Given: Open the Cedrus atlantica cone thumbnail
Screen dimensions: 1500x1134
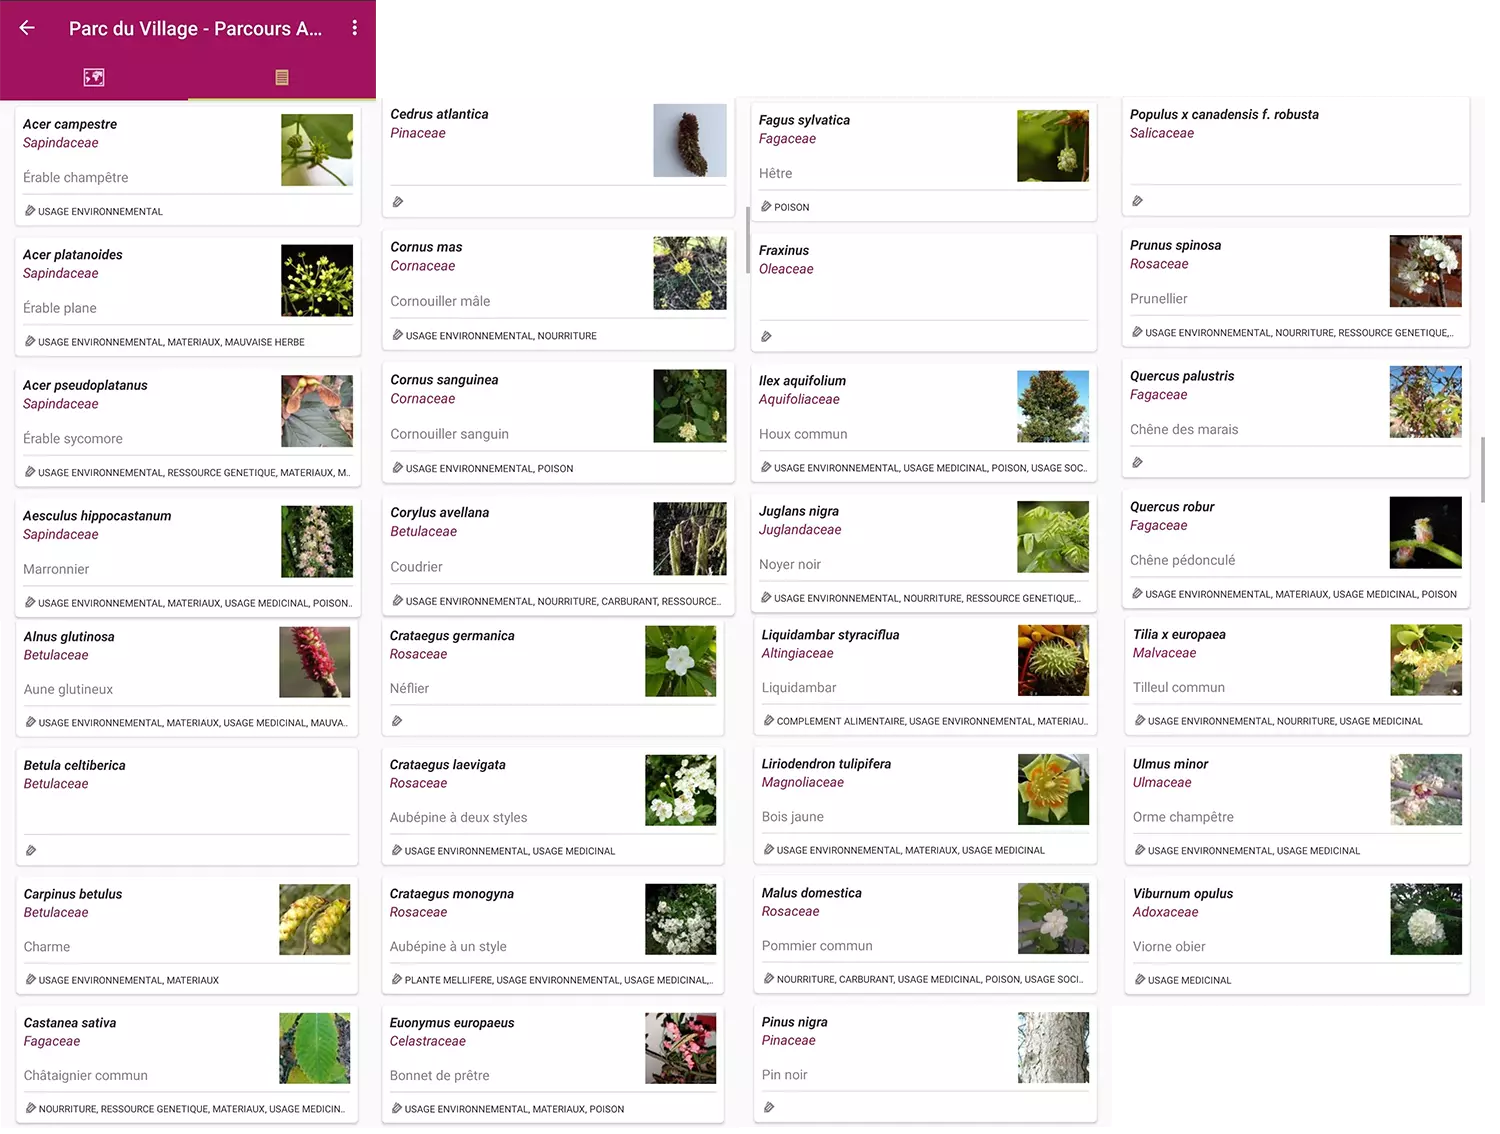Looking at the screenshot, I should (x=689, y=141).
